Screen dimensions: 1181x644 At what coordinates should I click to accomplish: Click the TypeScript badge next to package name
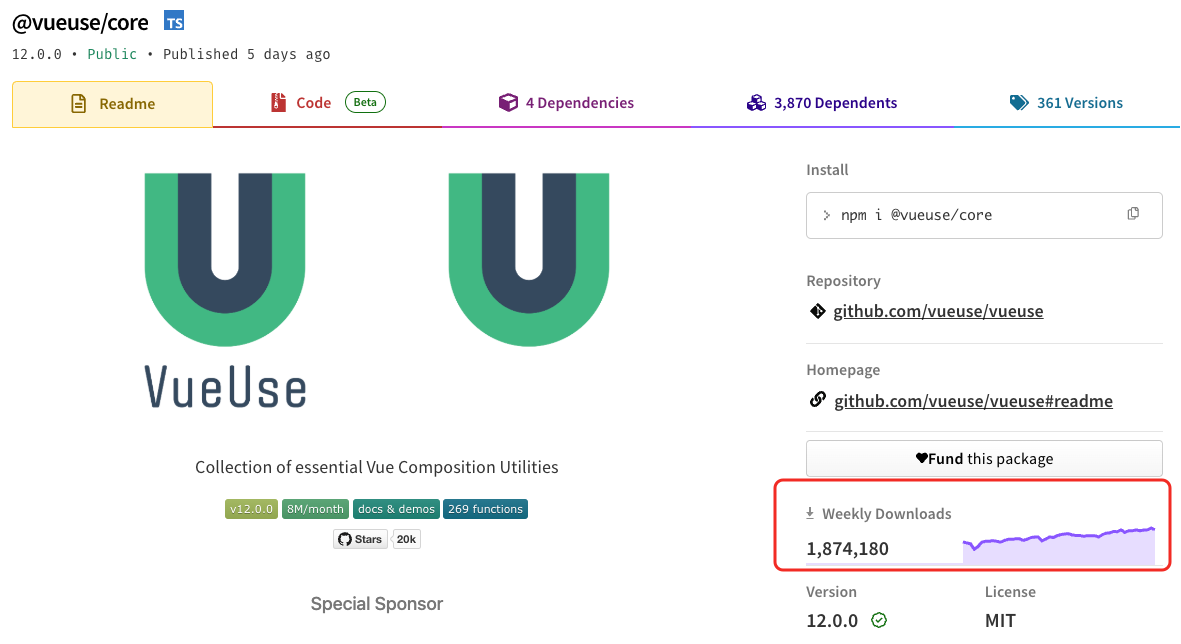(x=173, y=20)
